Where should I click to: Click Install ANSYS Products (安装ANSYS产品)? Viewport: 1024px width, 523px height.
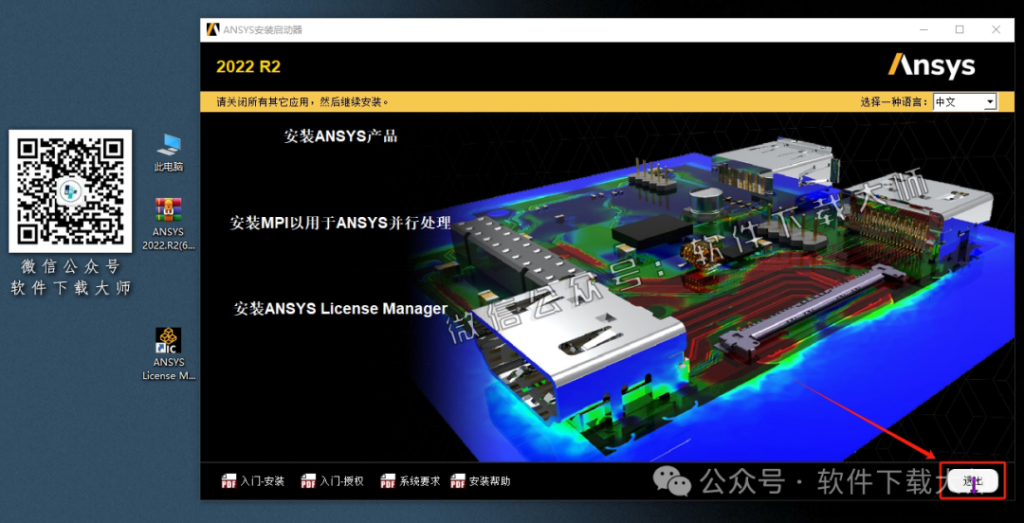tap(340, 136)
